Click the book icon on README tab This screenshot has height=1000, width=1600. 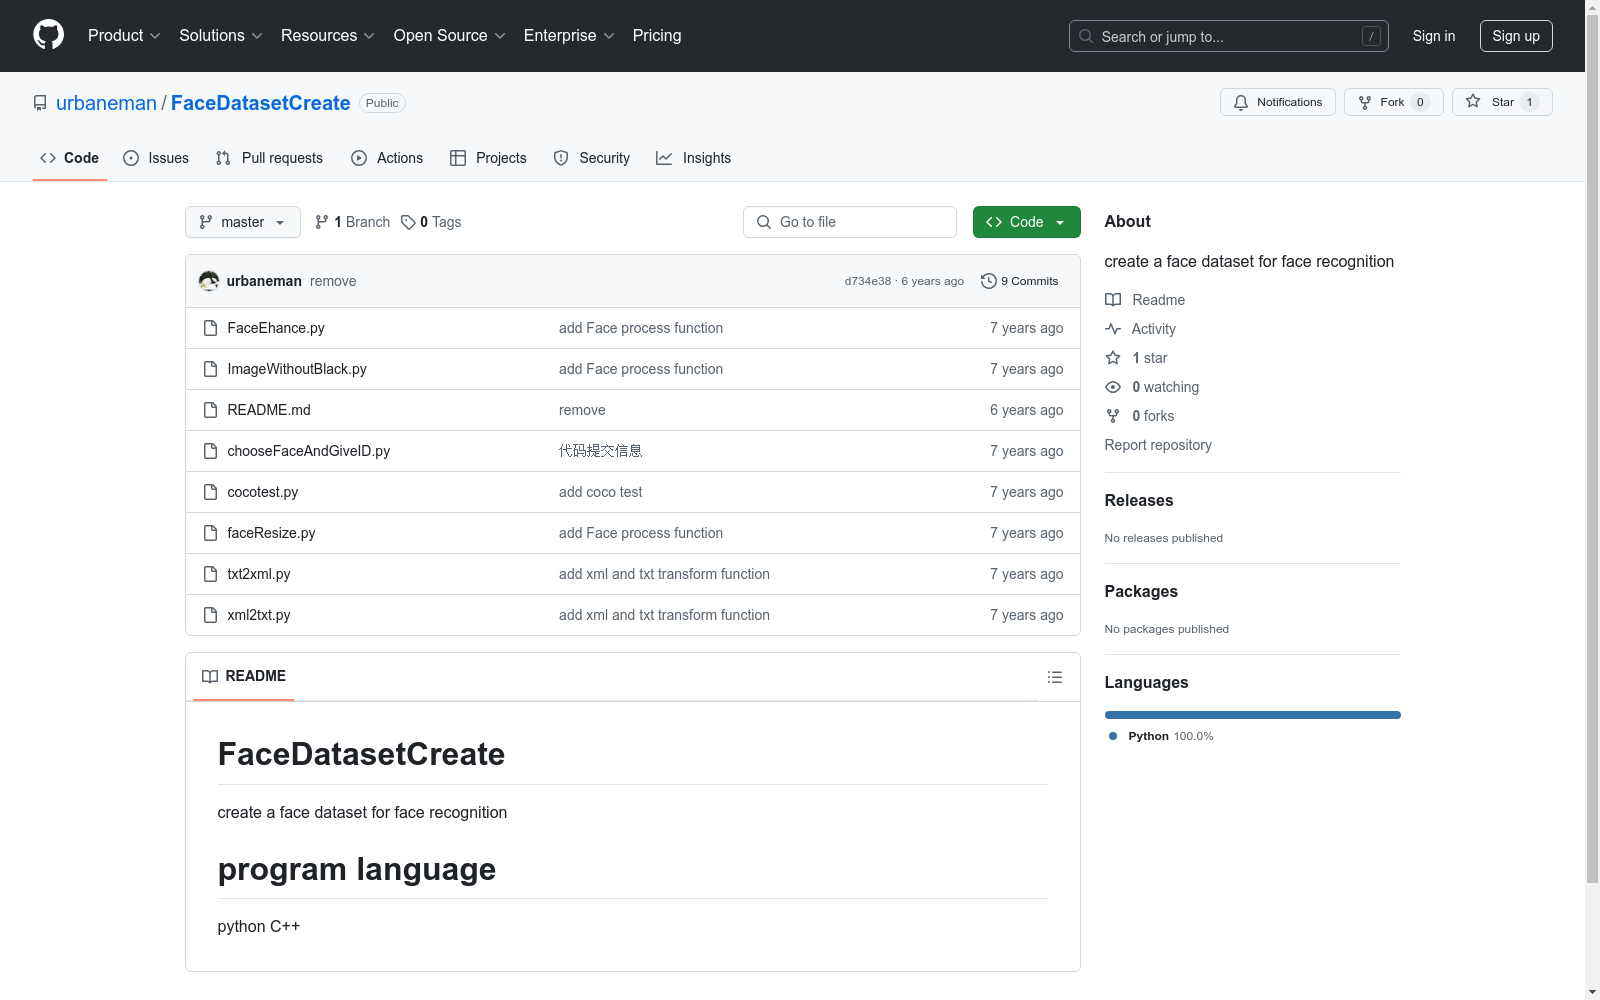(x=210, y=677)
